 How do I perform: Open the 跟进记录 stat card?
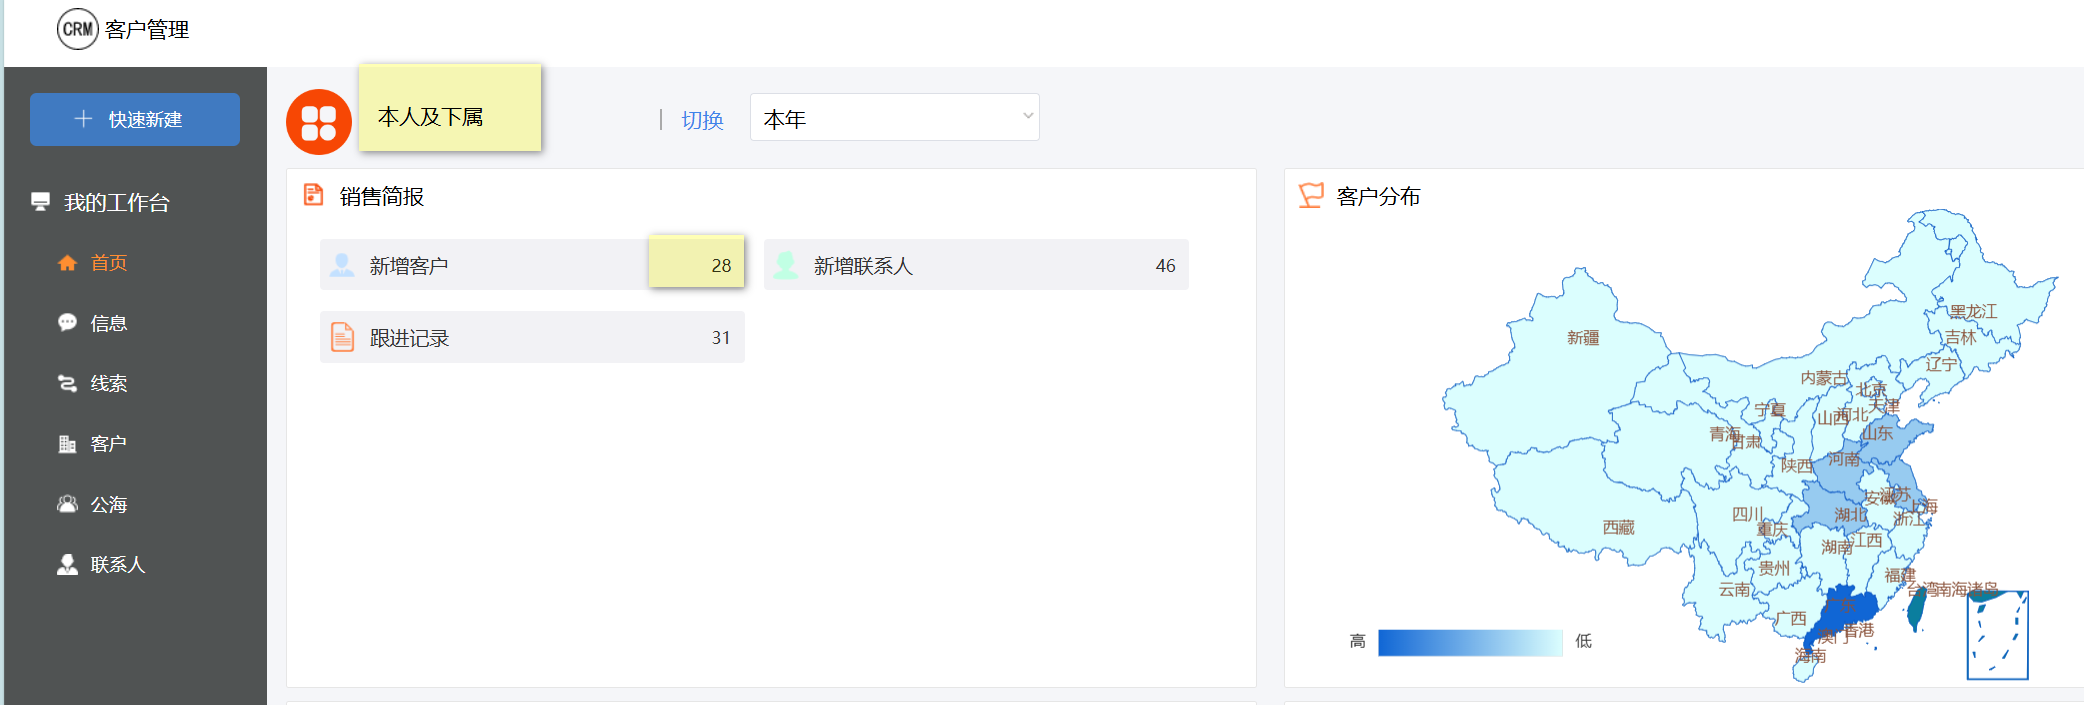pyautogui.click(x=531, y=338)
